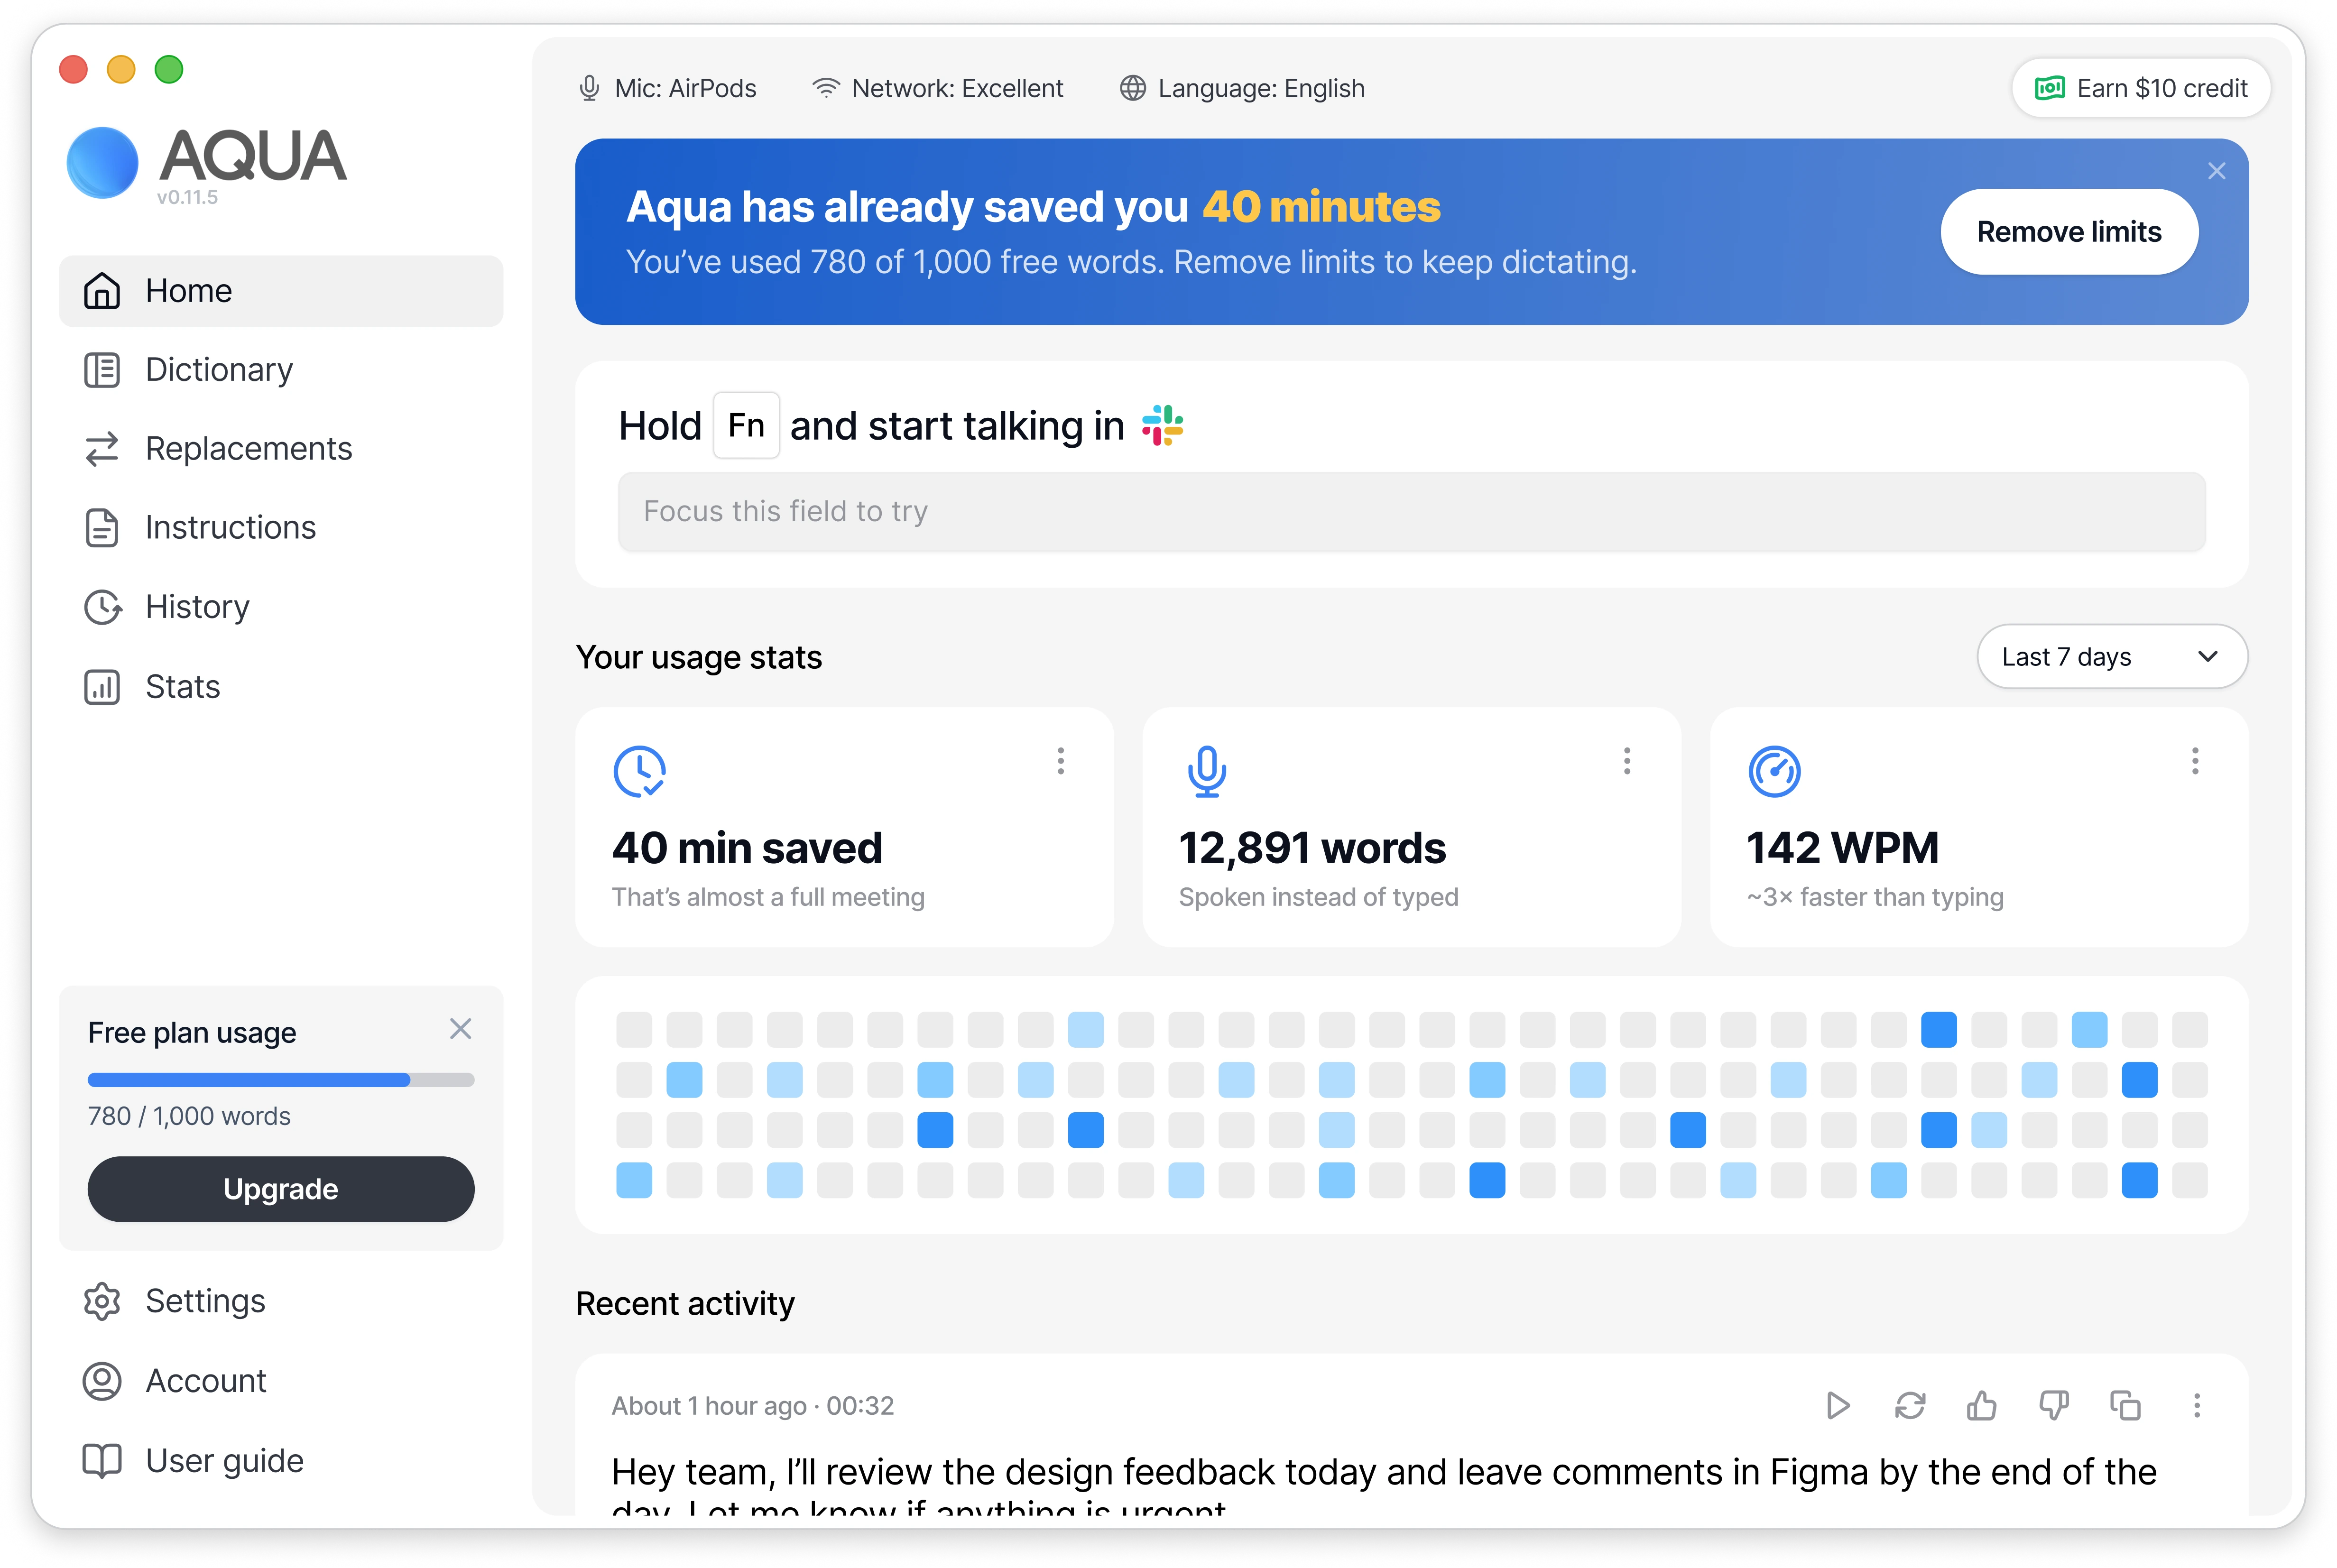2337x1568 pixels.
Task: Open more options for recent activity entry
Action: tap(2197, 1406)
